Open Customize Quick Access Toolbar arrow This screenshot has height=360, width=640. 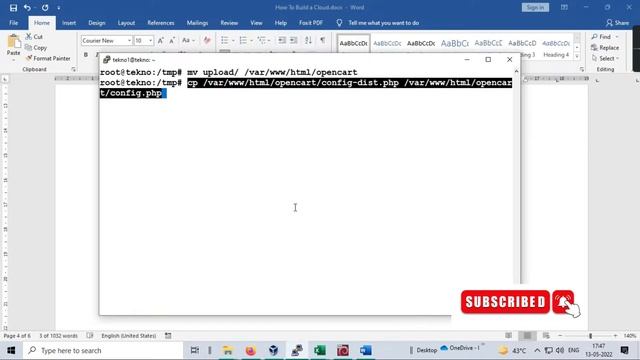[59, 7]
